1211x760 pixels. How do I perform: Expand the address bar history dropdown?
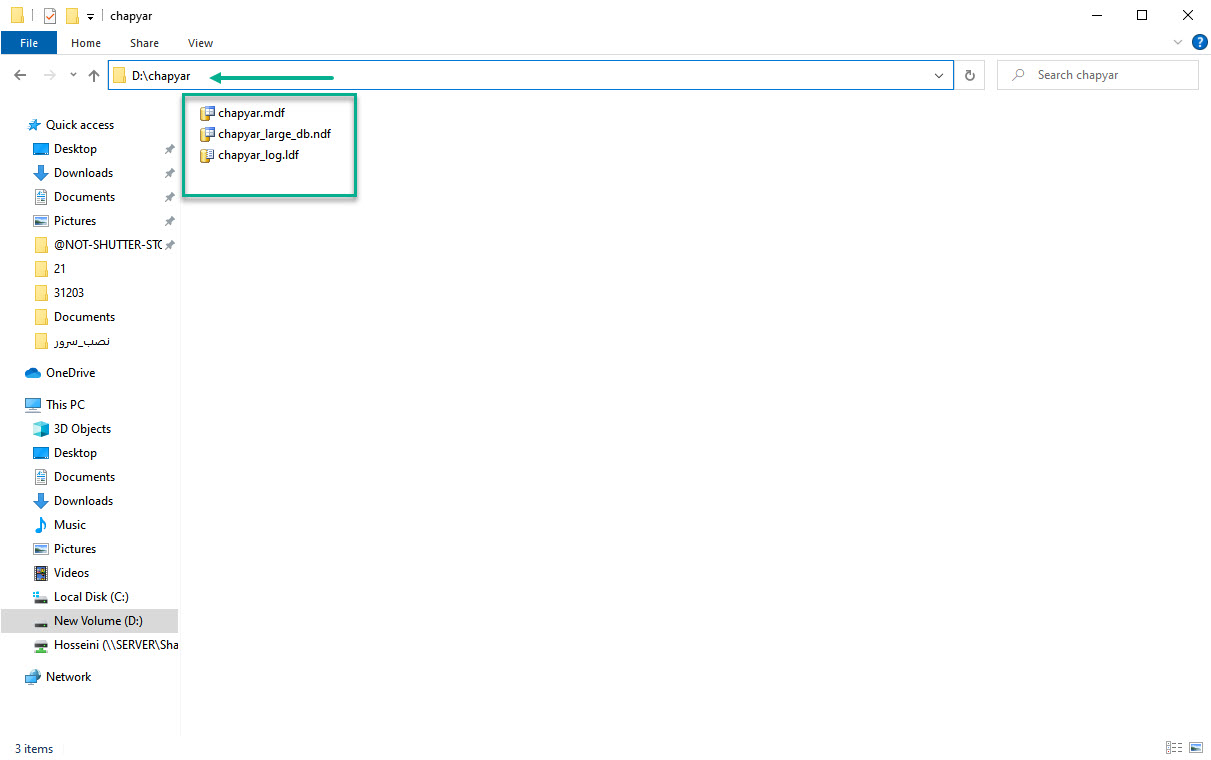tap(939, 75)
